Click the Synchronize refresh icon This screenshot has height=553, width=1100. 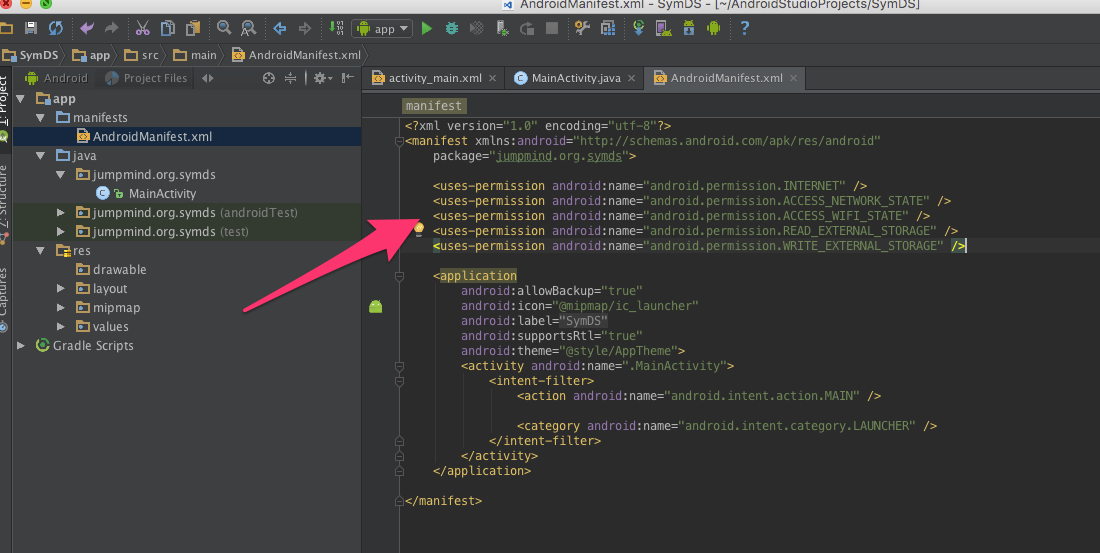tap(55, 28)
